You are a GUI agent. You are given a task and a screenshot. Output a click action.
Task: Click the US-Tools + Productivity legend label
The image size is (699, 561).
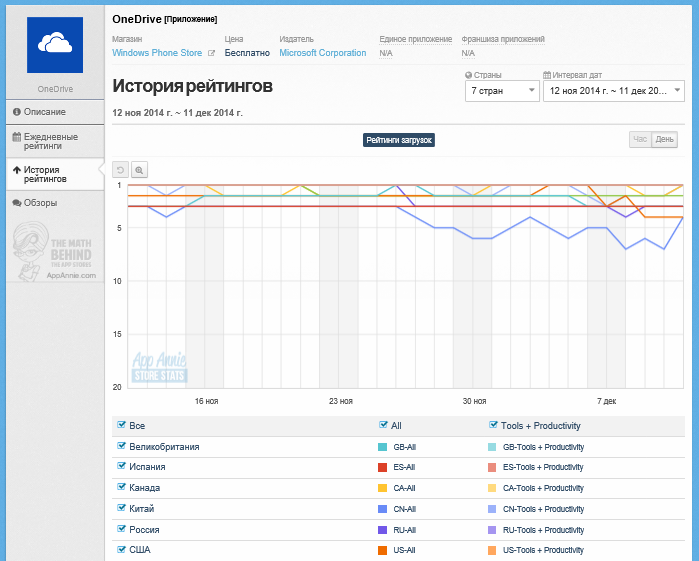point(543,550)
